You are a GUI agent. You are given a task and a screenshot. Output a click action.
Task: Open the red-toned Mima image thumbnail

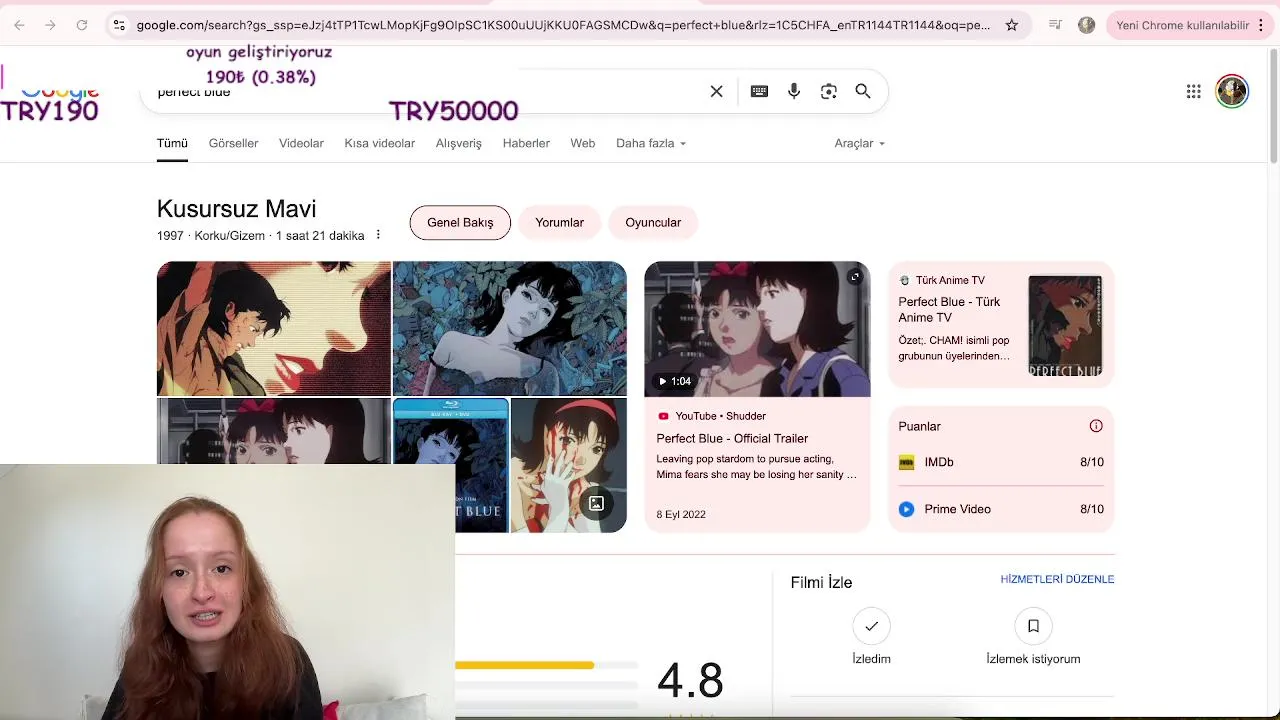click(x=274, y=329)
